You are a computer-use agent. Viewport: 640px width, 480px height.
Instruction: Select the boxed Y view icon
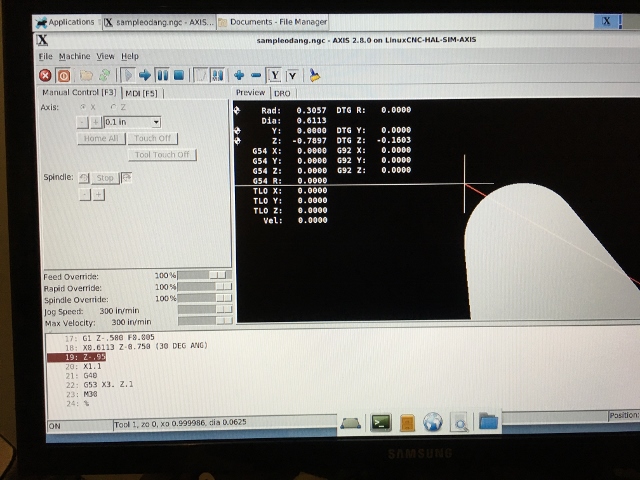[275, 76]
